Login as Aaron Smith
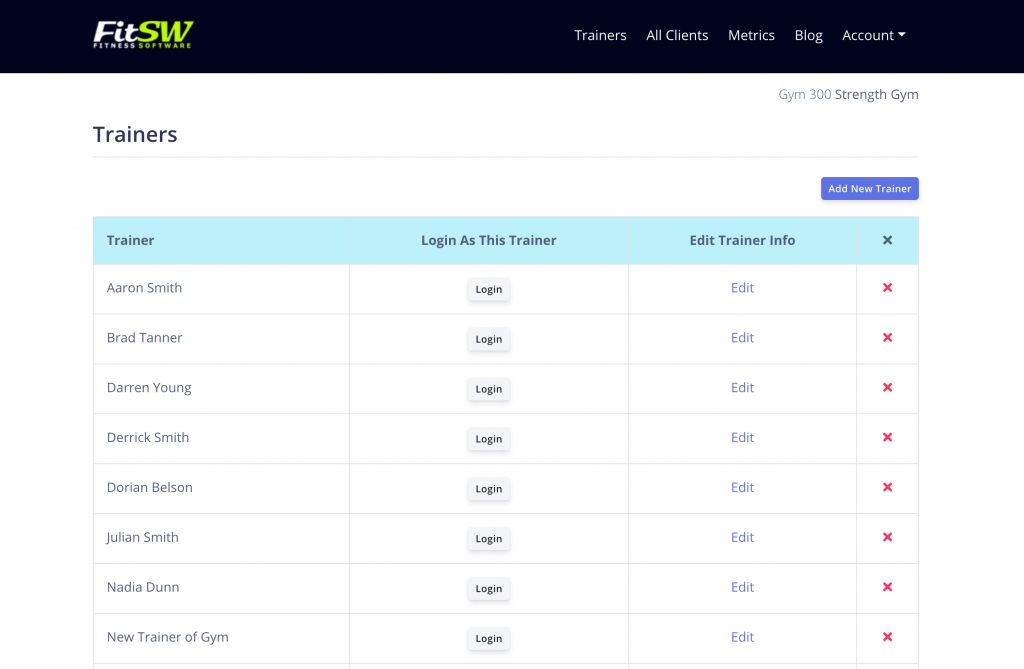1024x669 pixels. tap(488, 289)
